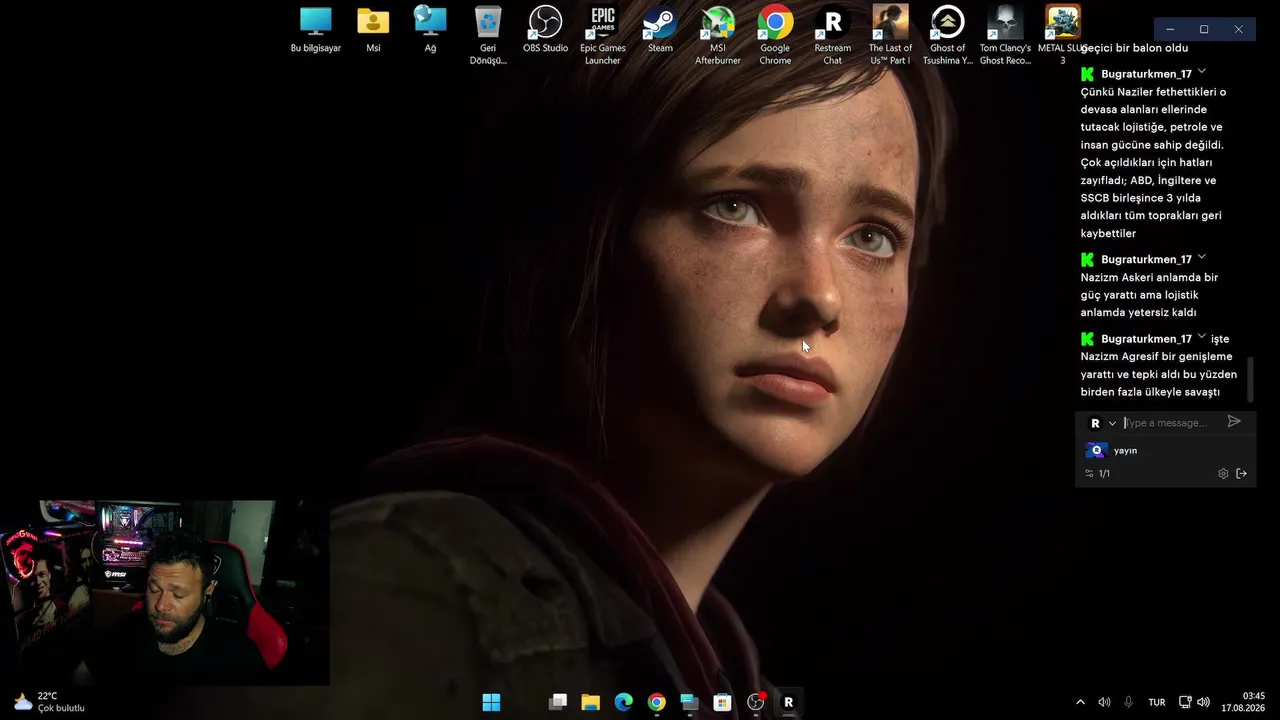Open the taskbar app left of Microsoft Store
The height and width of the screenshot is (720, 1280).
689,702
